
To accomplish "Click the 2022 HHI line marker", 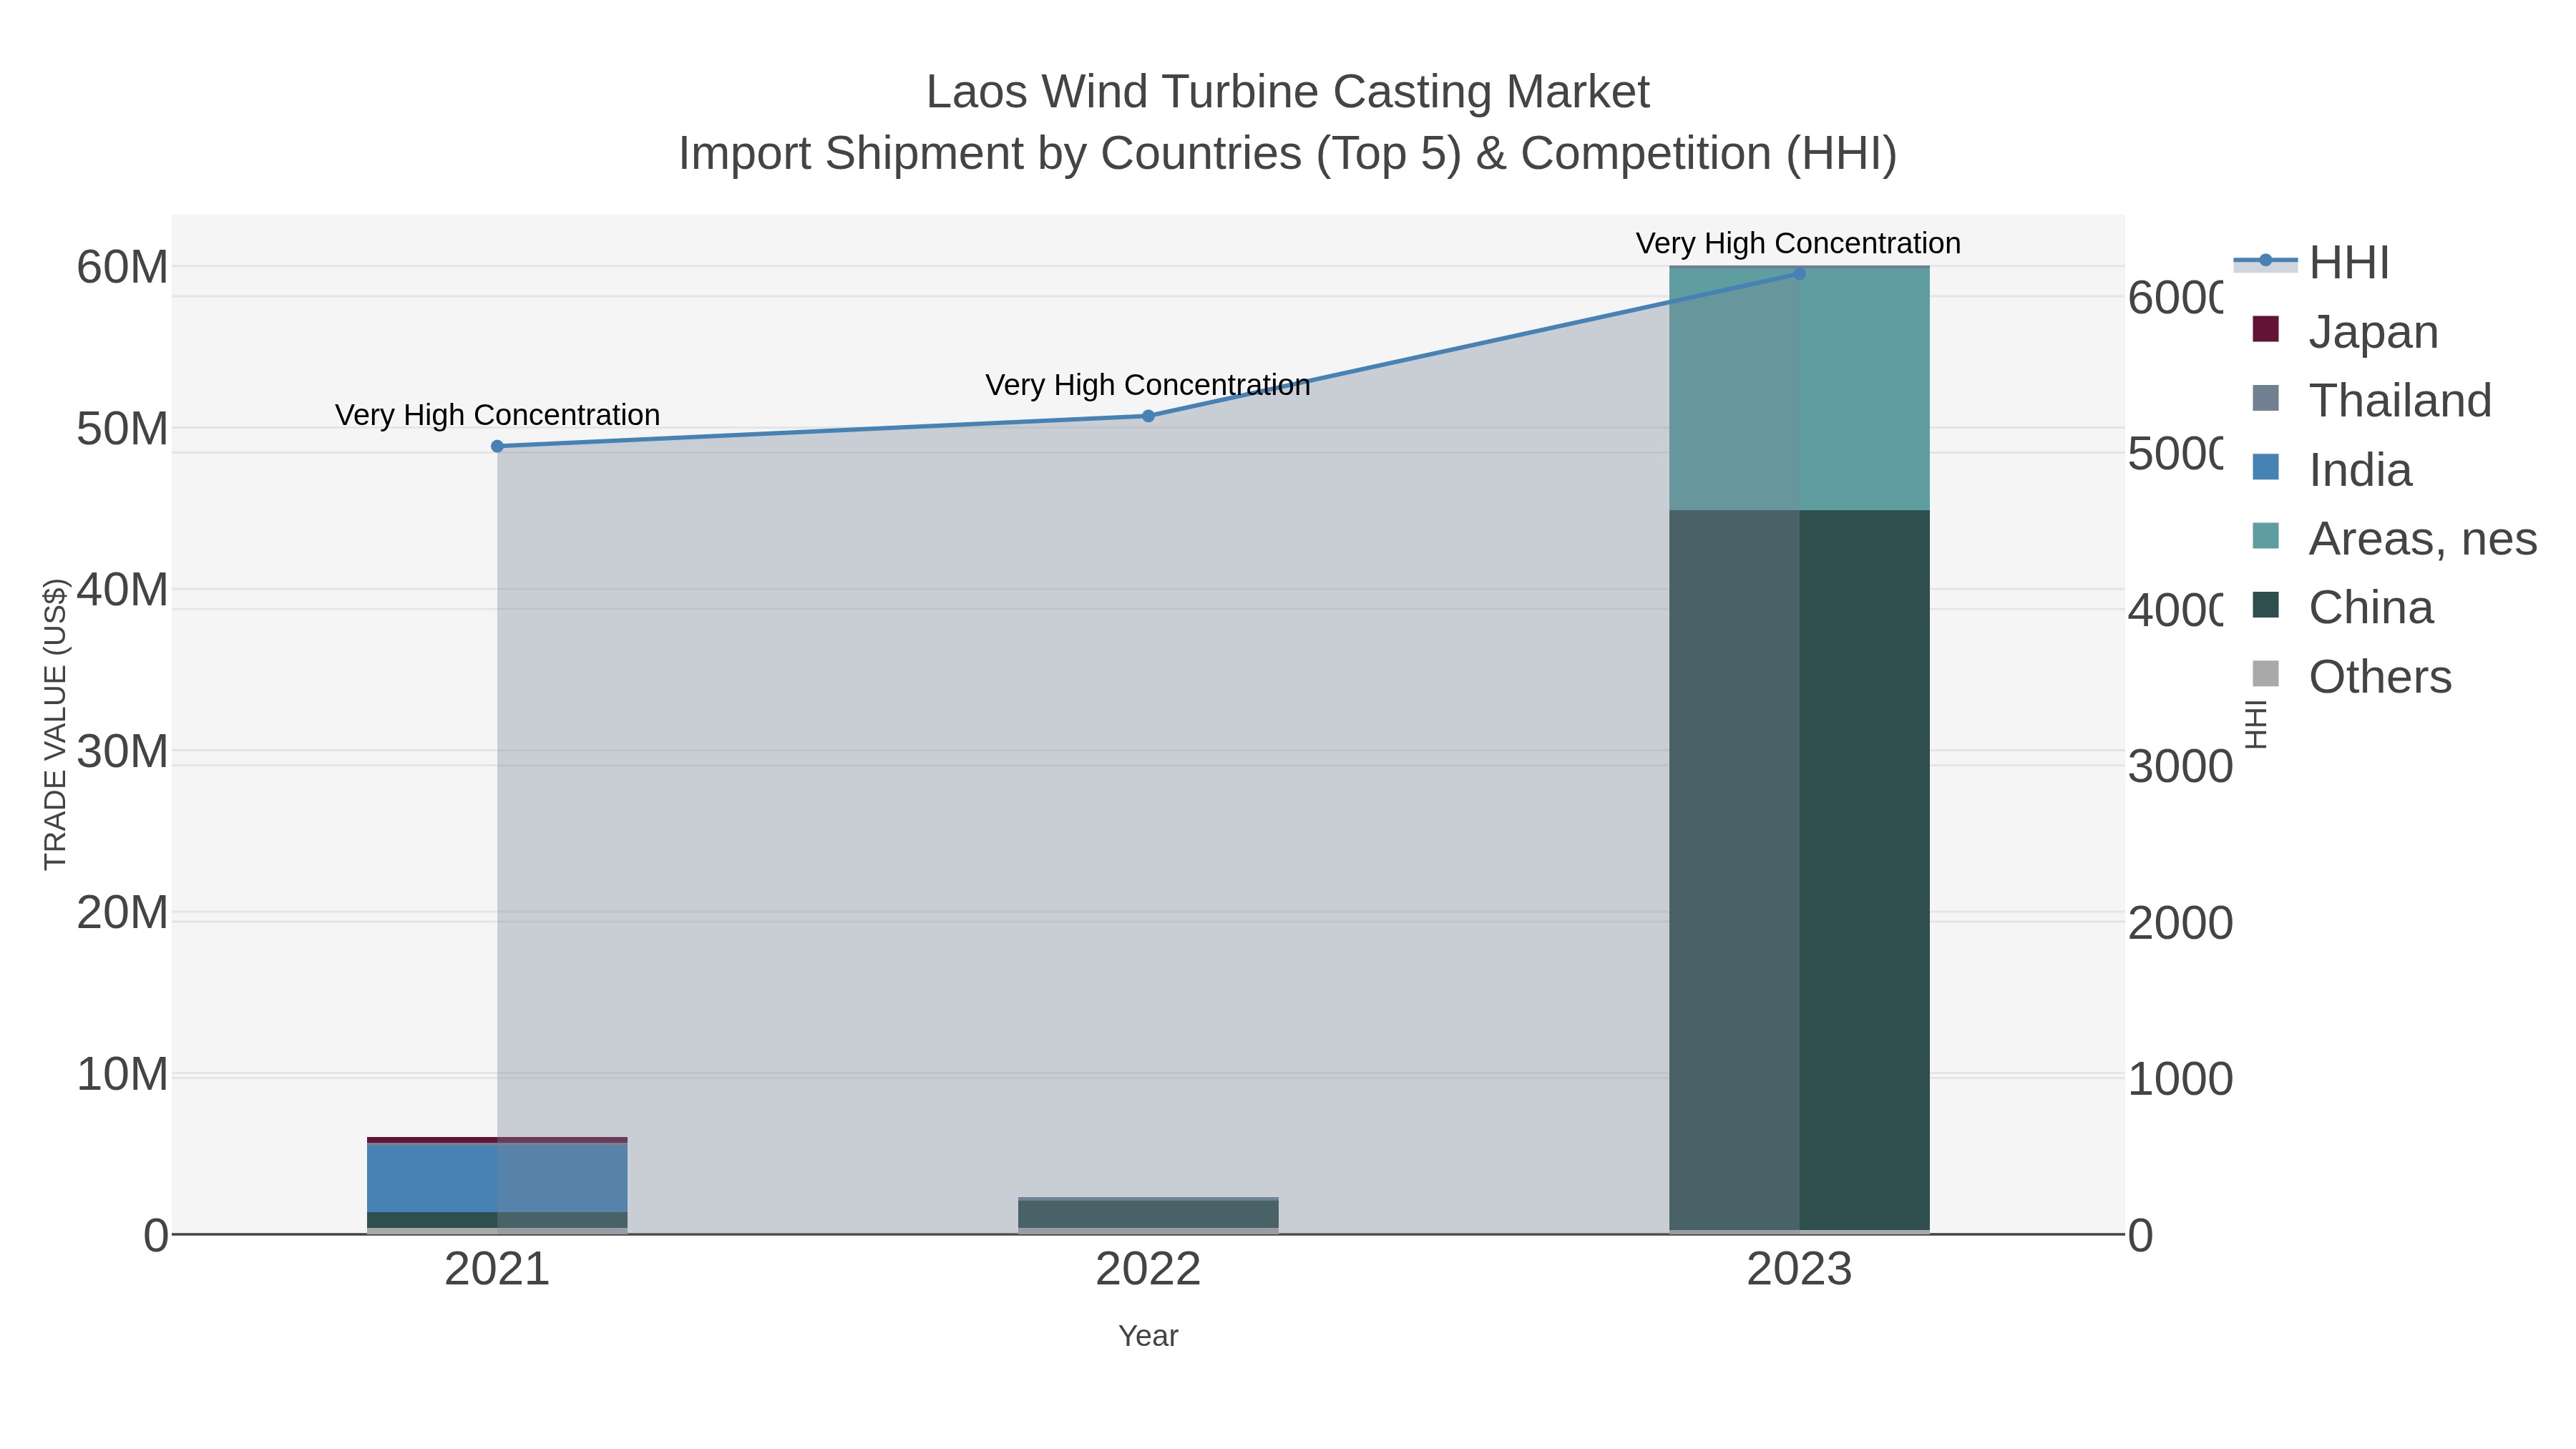I will click(x=1148, y=416).
